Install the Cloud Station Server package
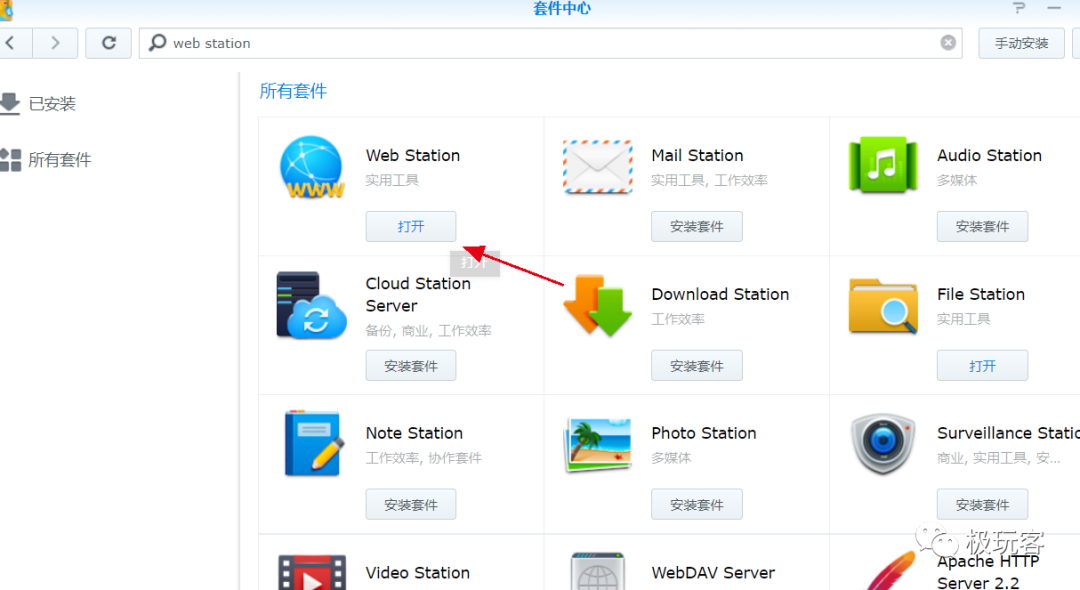 coord(411,366)
